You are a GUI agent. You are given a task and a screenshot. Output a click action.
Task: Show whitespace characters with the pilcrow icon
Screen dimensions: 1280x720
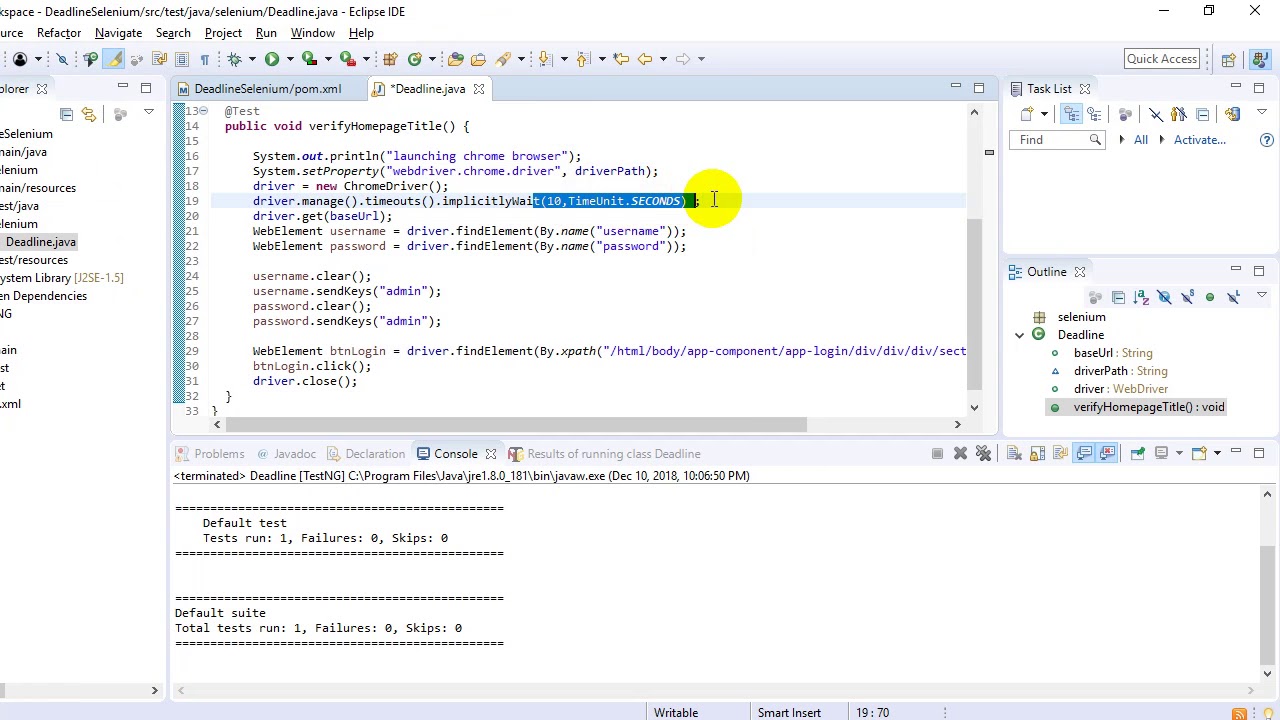205,59
